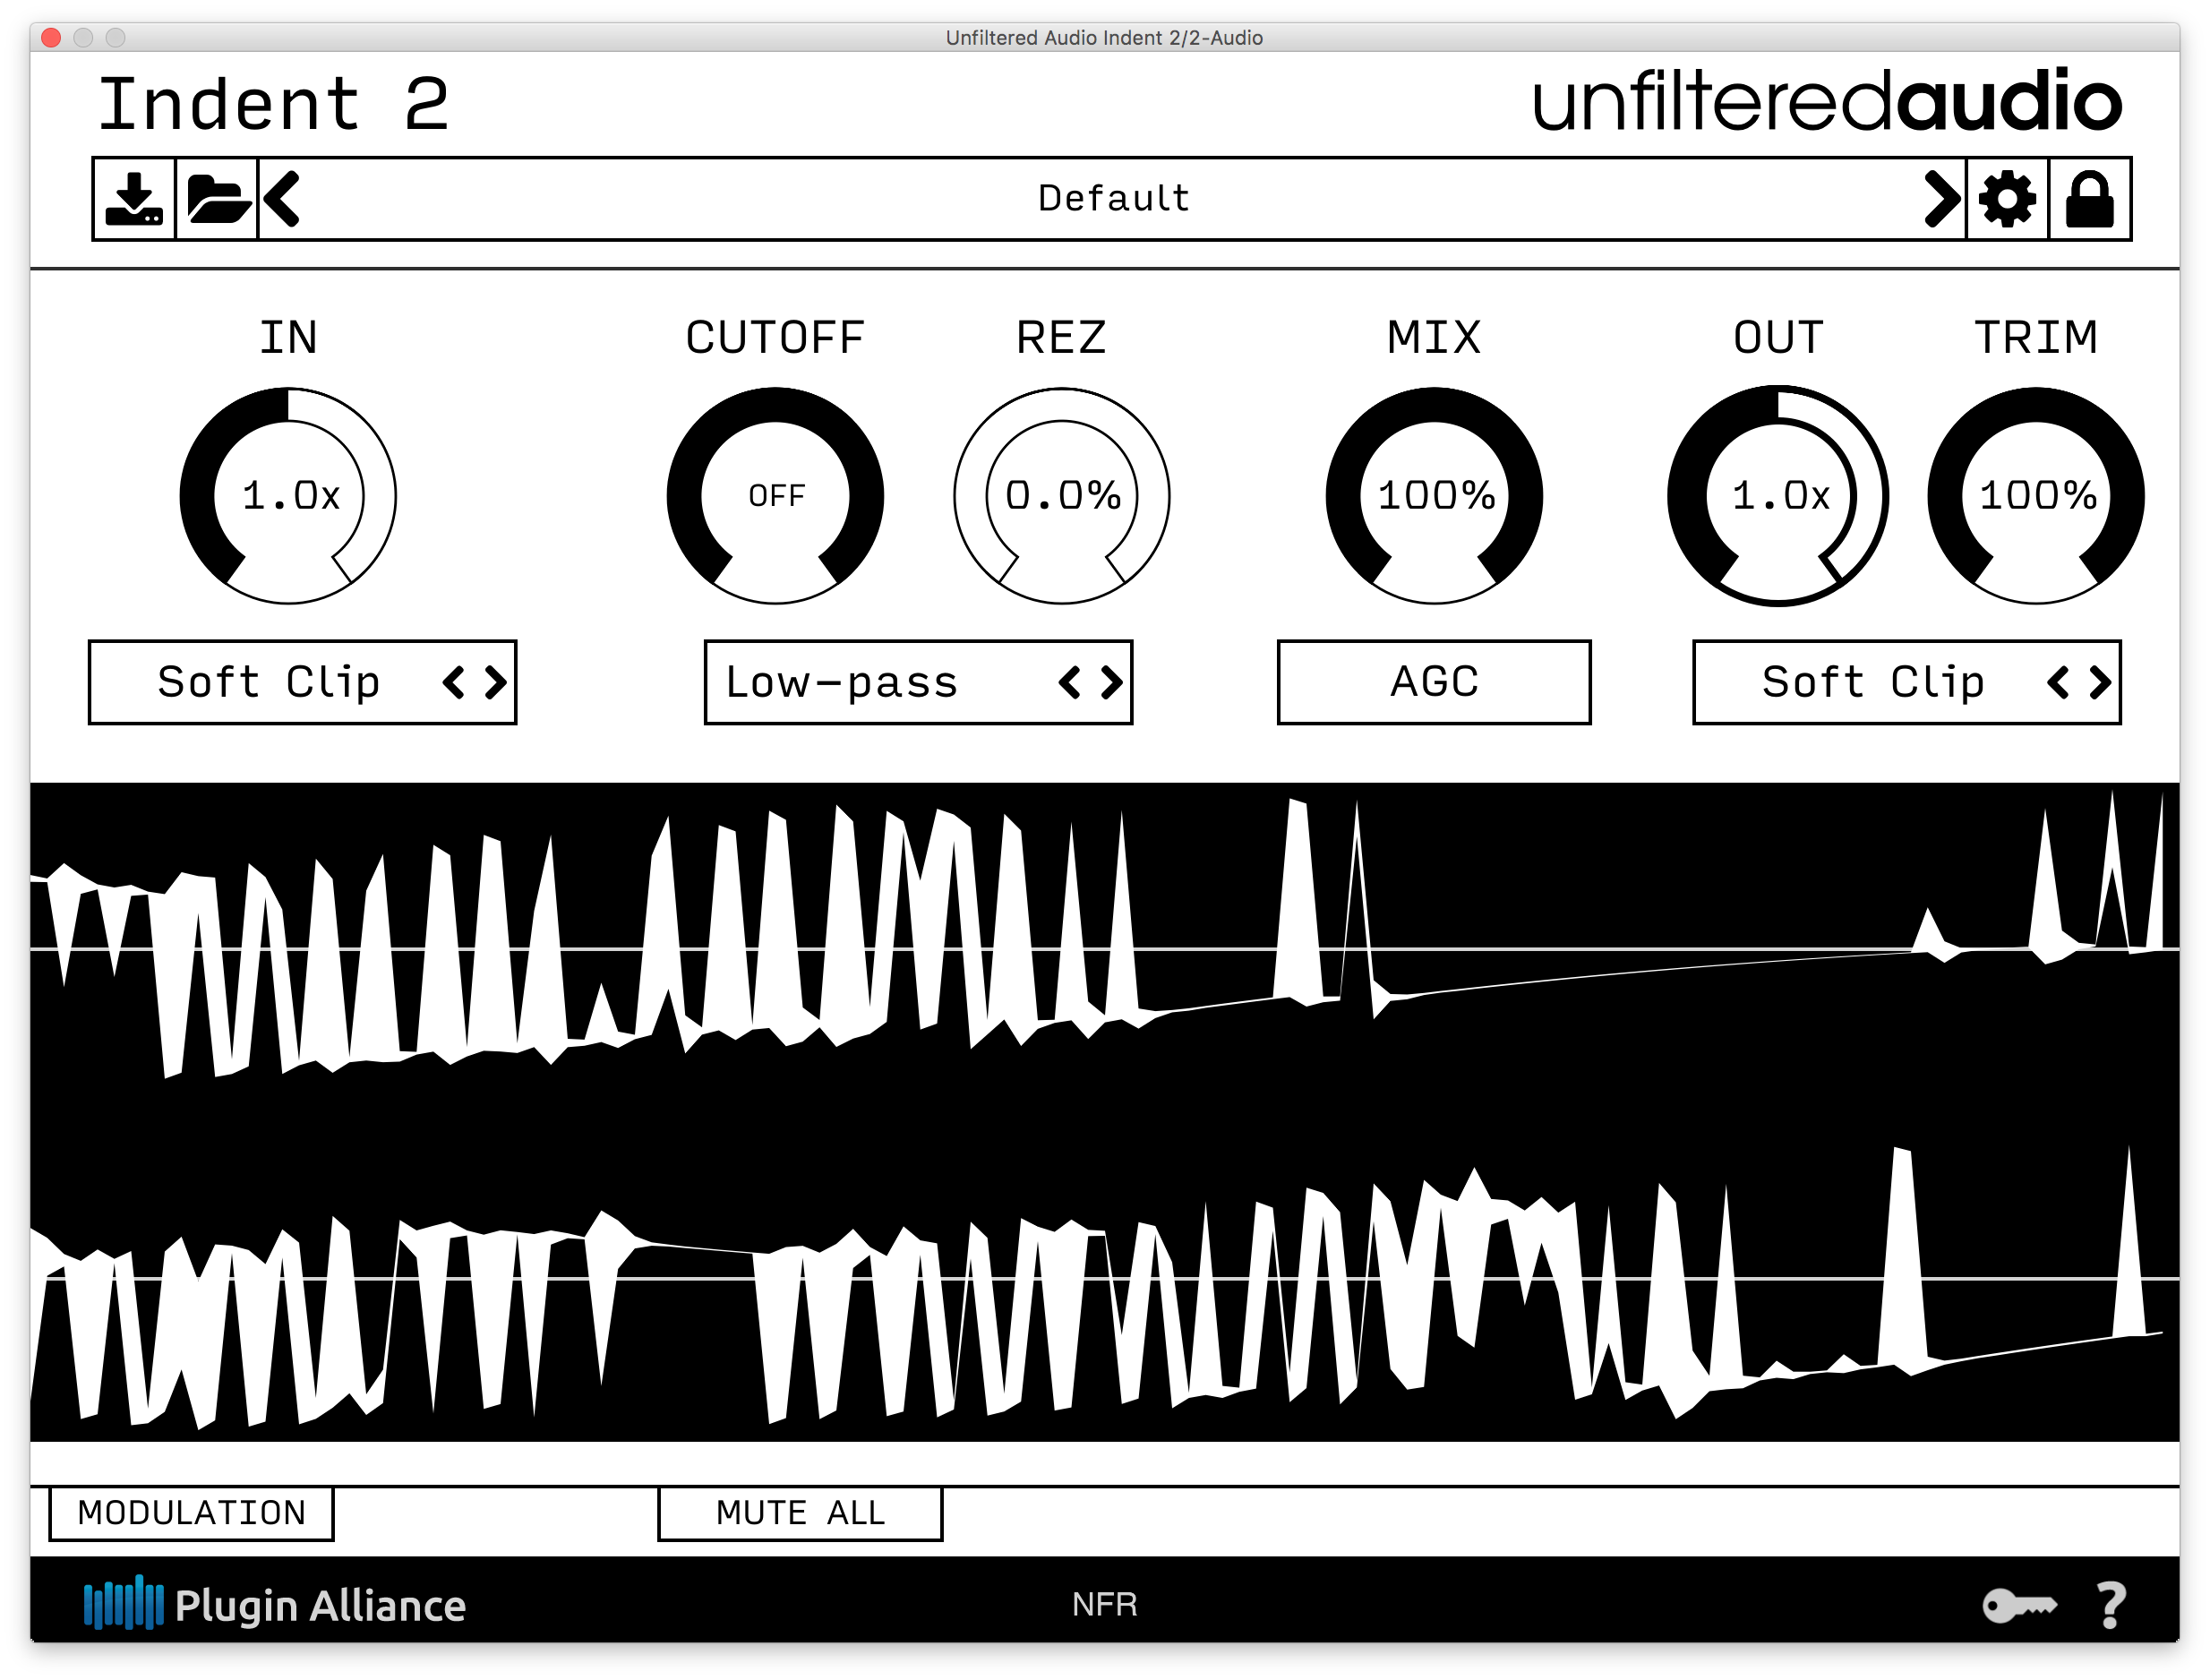The image size is (2210, 1680).
Task: Click the REZ resonance knob
Action: pyautogui.click(x=1062, y=496)
